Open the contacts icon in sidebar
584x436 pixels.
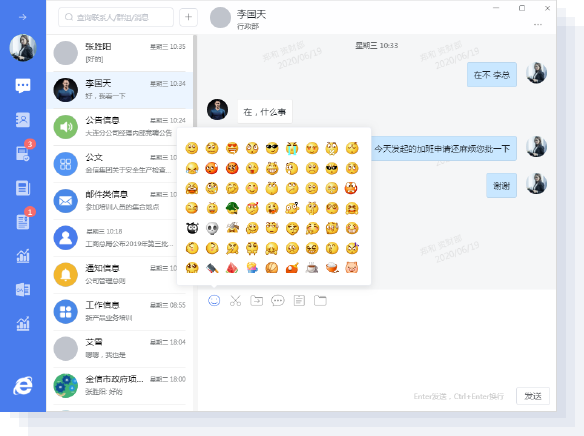click(23, 120)
